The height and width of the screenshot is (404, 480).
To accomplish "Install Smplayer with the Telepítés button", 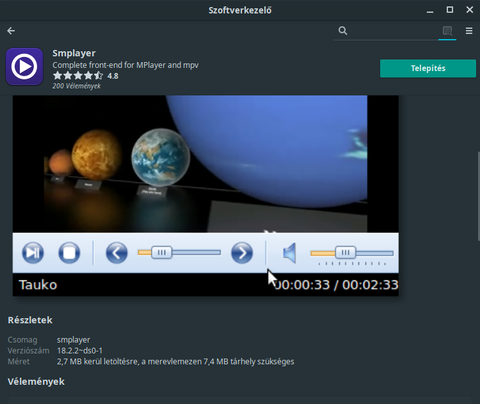I will [428, 68].
